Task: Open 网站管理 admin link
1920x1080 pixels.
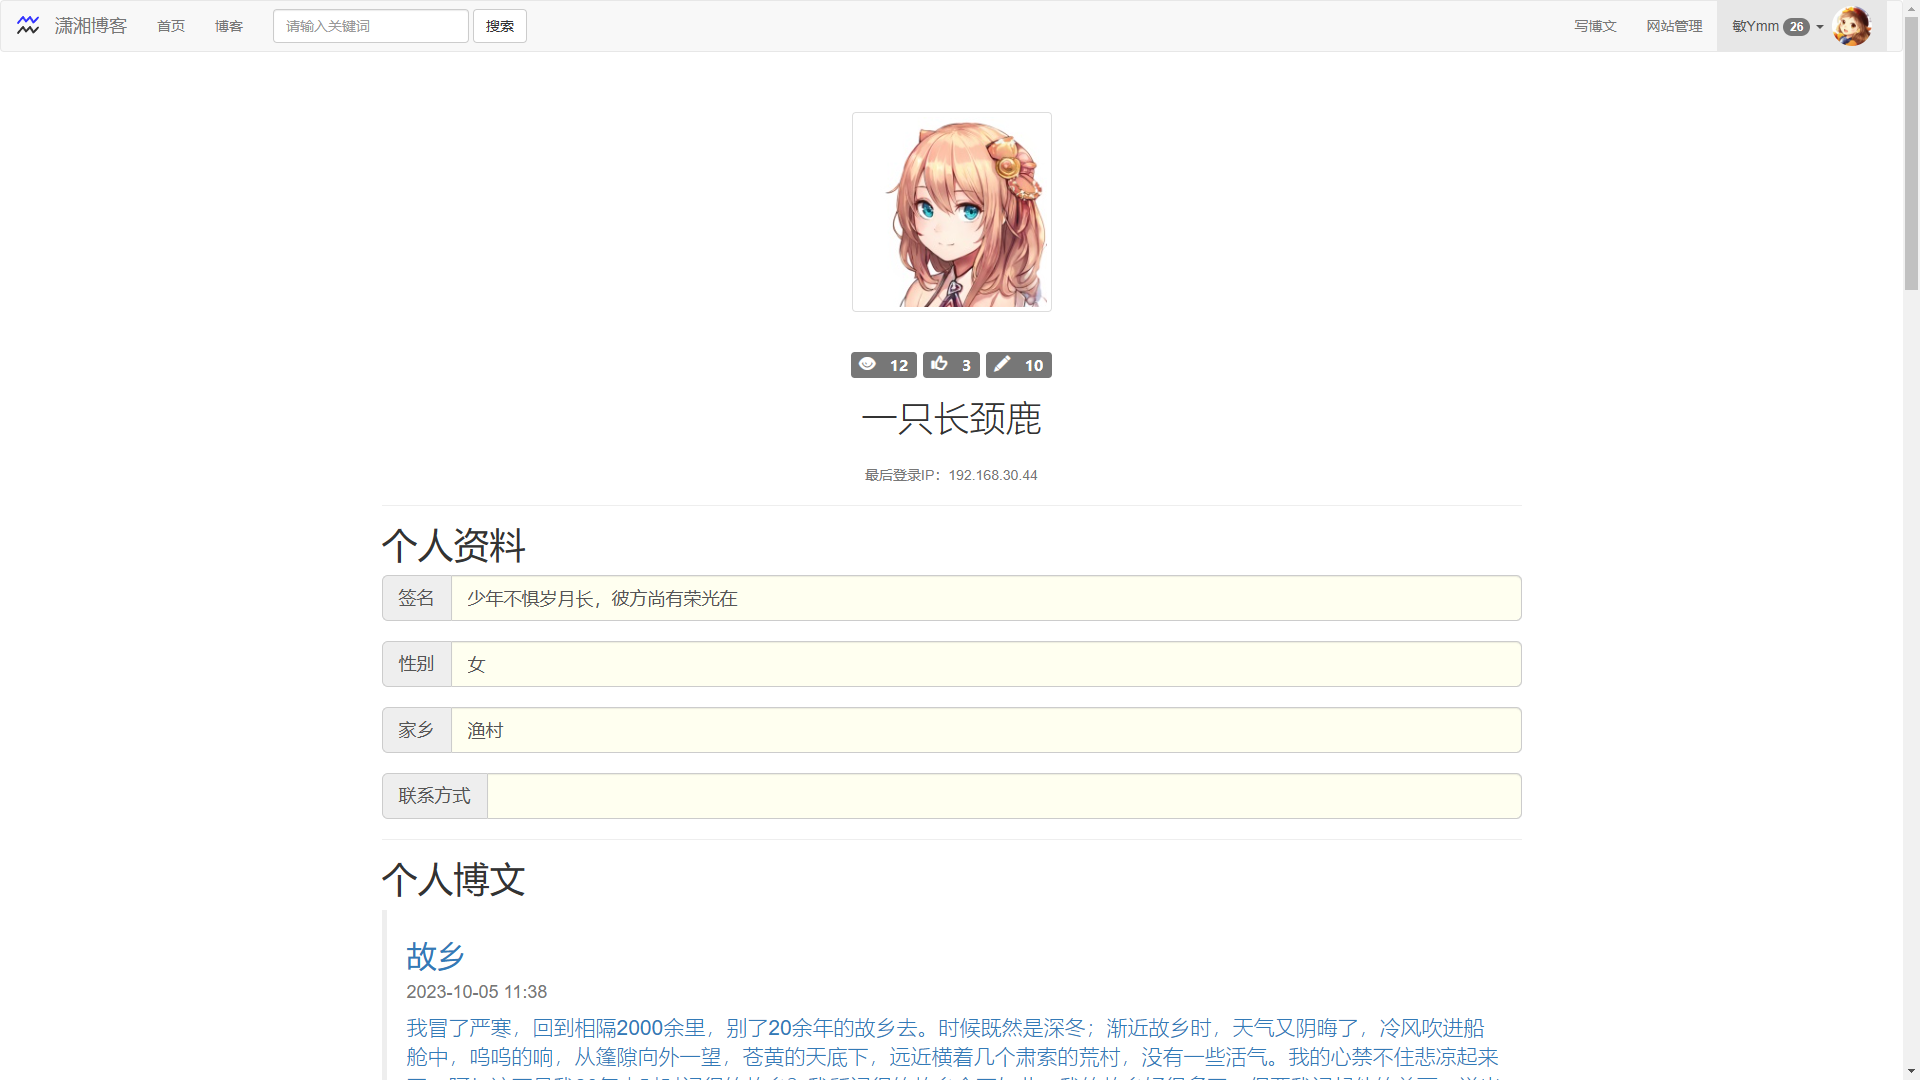Action: click(x=1674, y=26)
